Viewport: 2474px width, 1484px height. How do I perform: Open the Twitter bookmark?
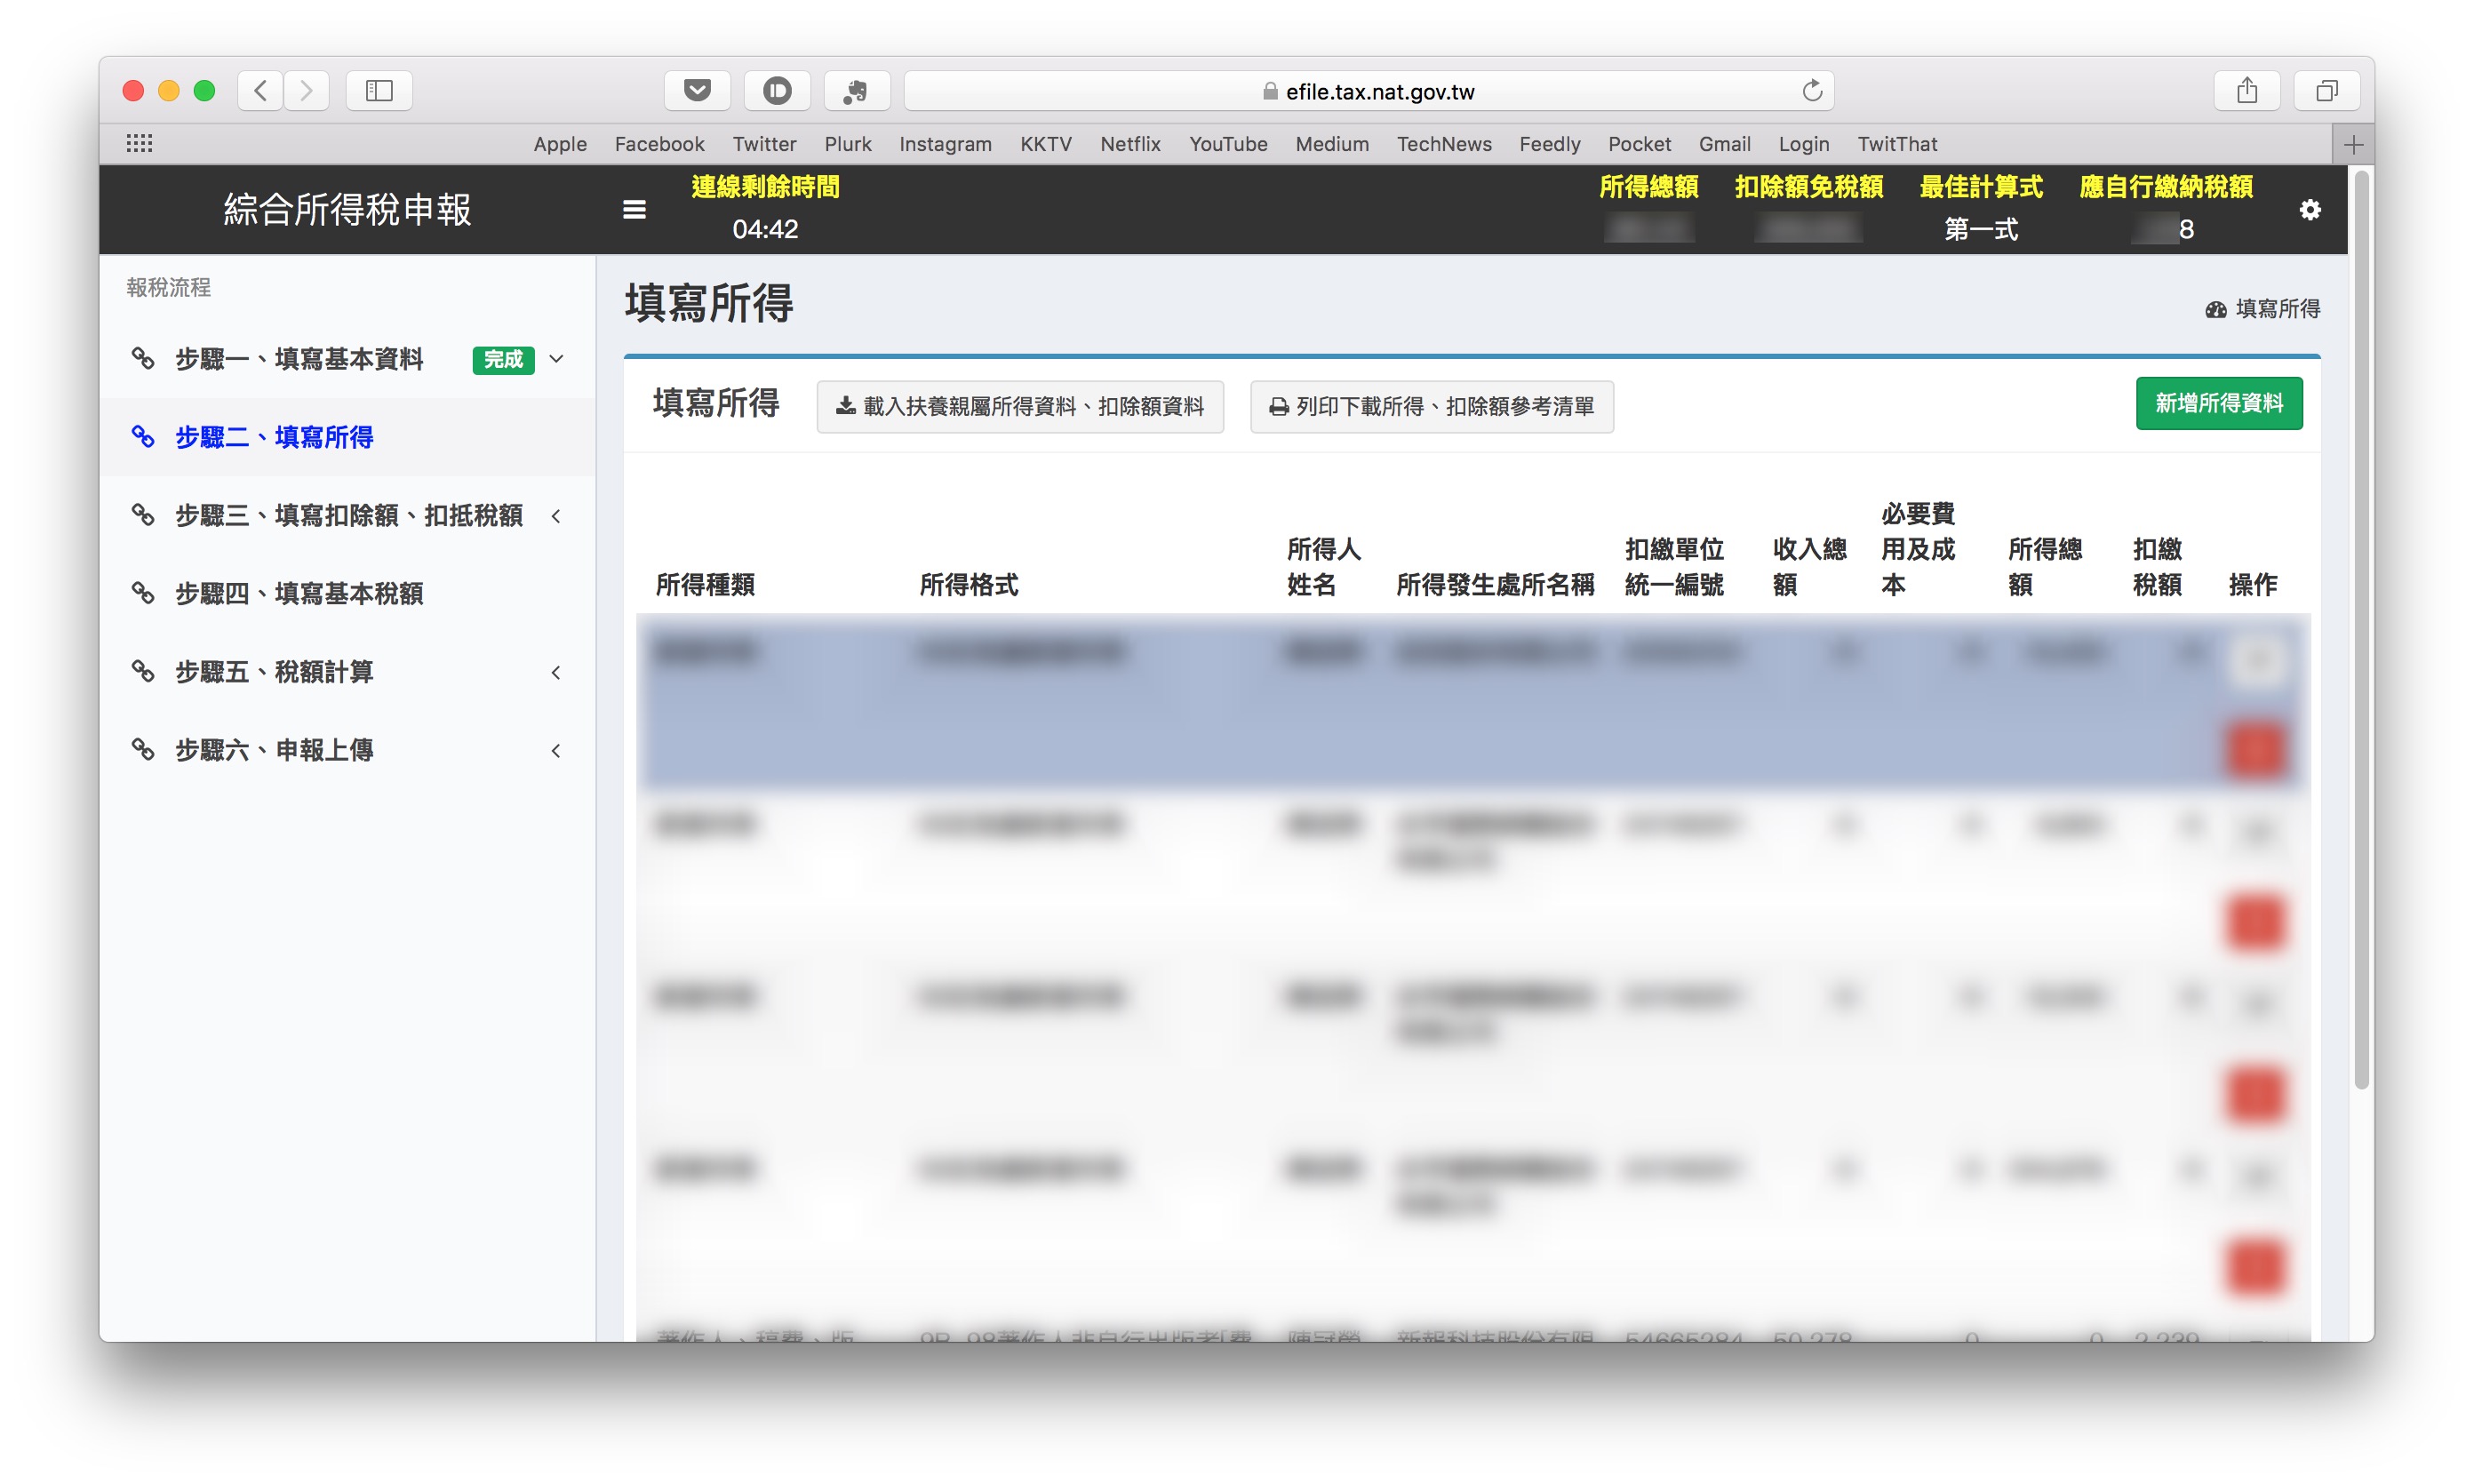click(764, 144)
